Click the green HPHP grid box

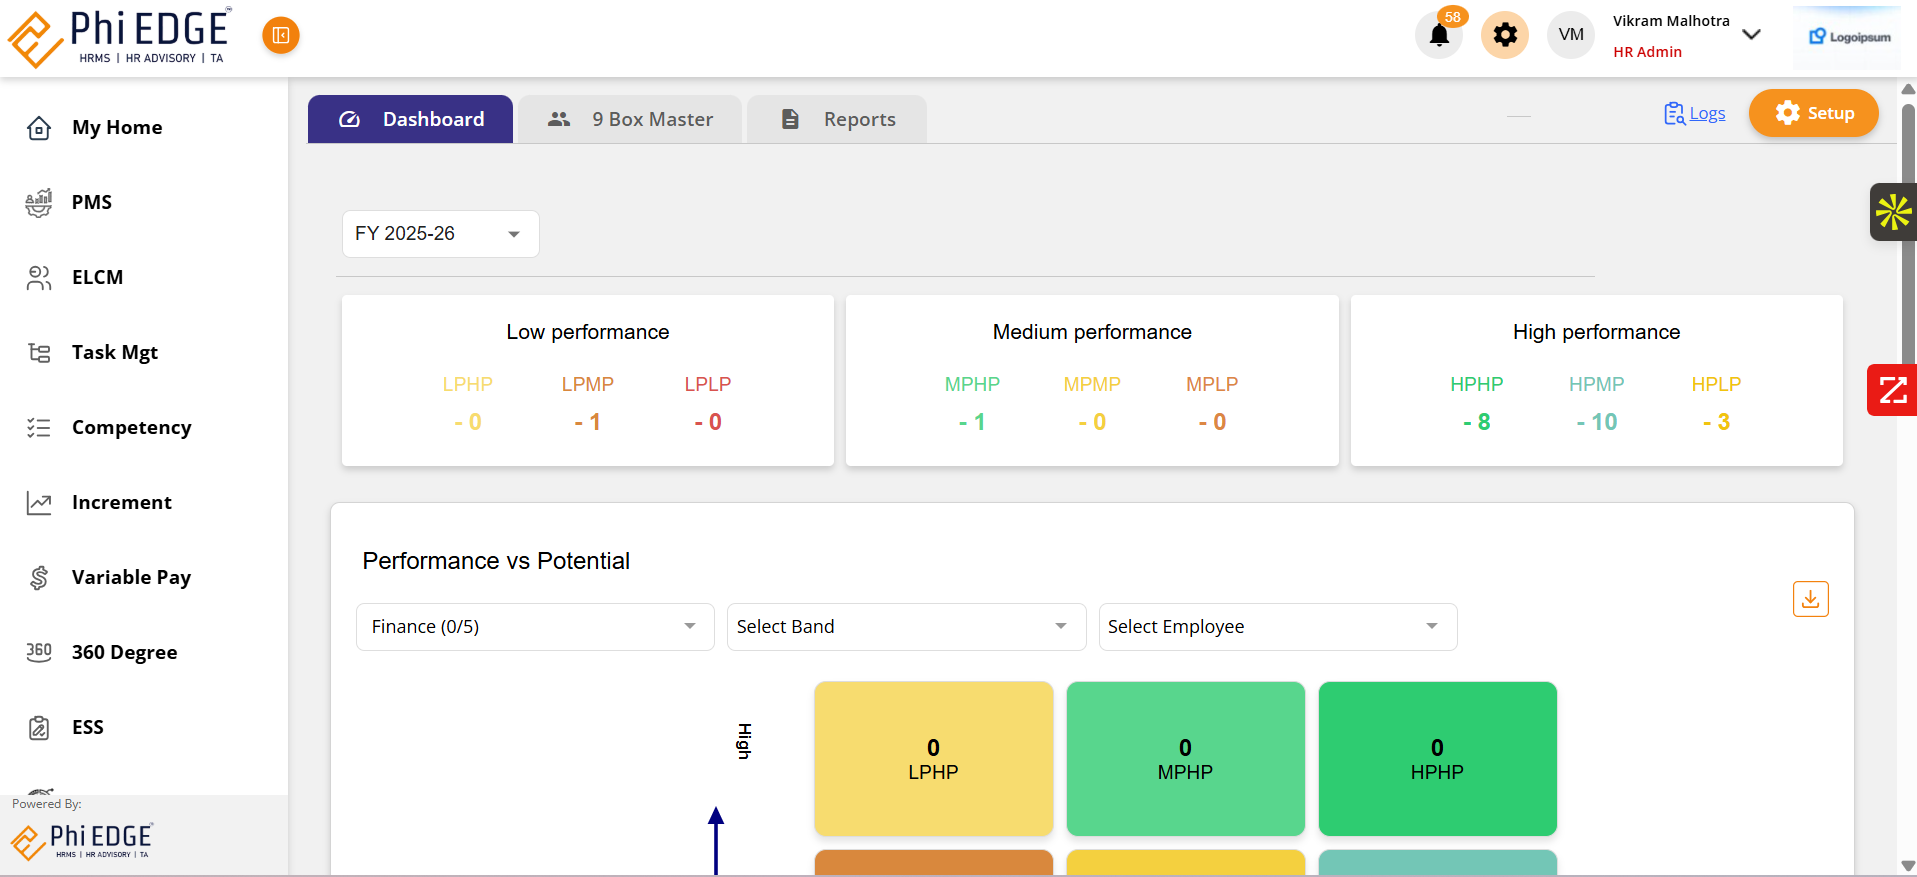pyautogui.click(x=1437, y=759)
